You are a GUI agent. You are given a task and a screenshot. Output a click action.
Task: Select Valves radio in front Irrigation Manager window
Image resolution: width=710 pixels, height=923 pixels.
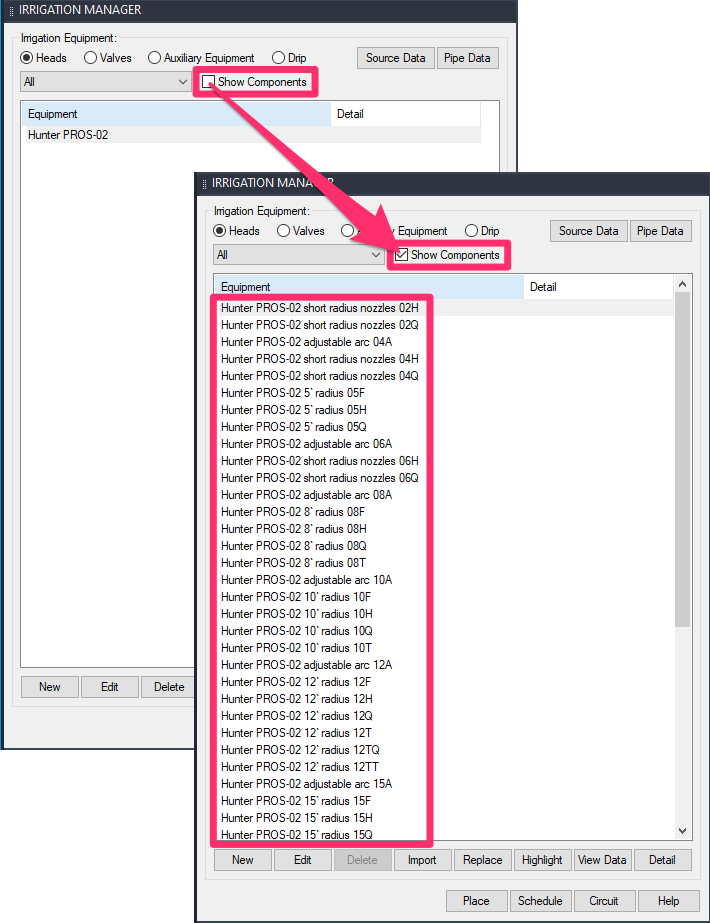[283, 231]
